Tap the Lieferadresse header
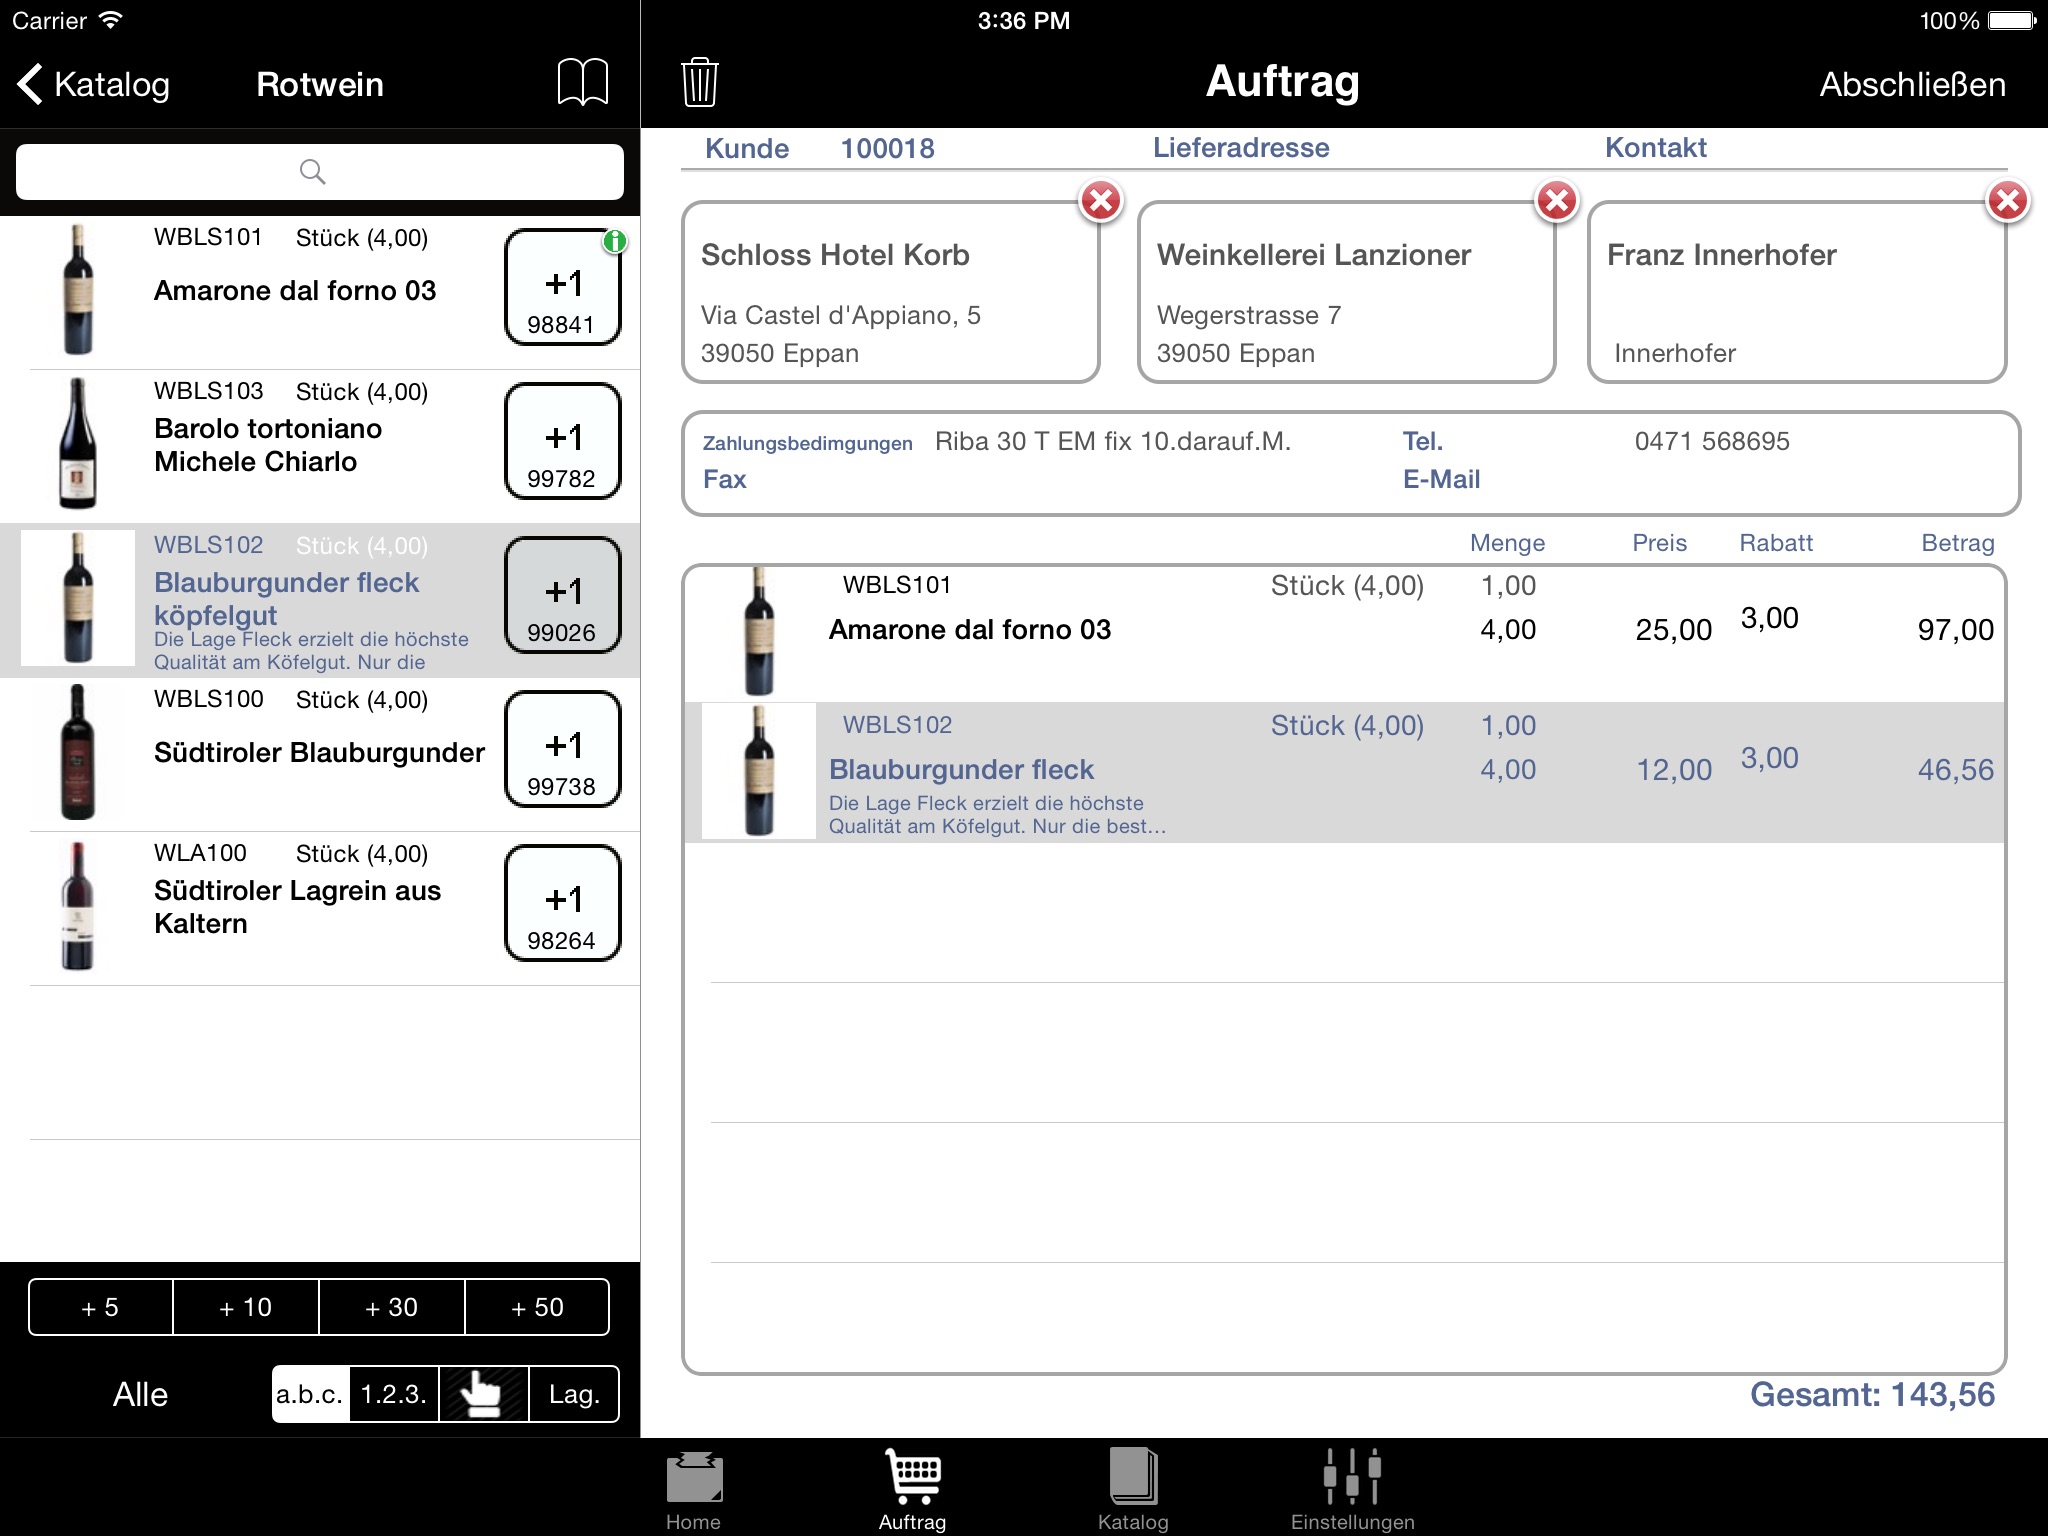Image resolution: width=2048 pixels, height=1536 pixels. (1241, 148)
